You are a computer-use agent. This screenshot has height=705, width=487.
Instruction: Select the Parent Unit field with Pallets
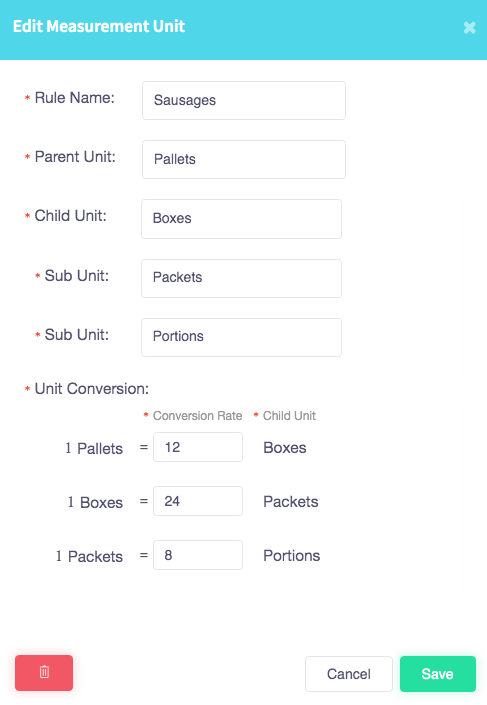[x=244, y=159]
